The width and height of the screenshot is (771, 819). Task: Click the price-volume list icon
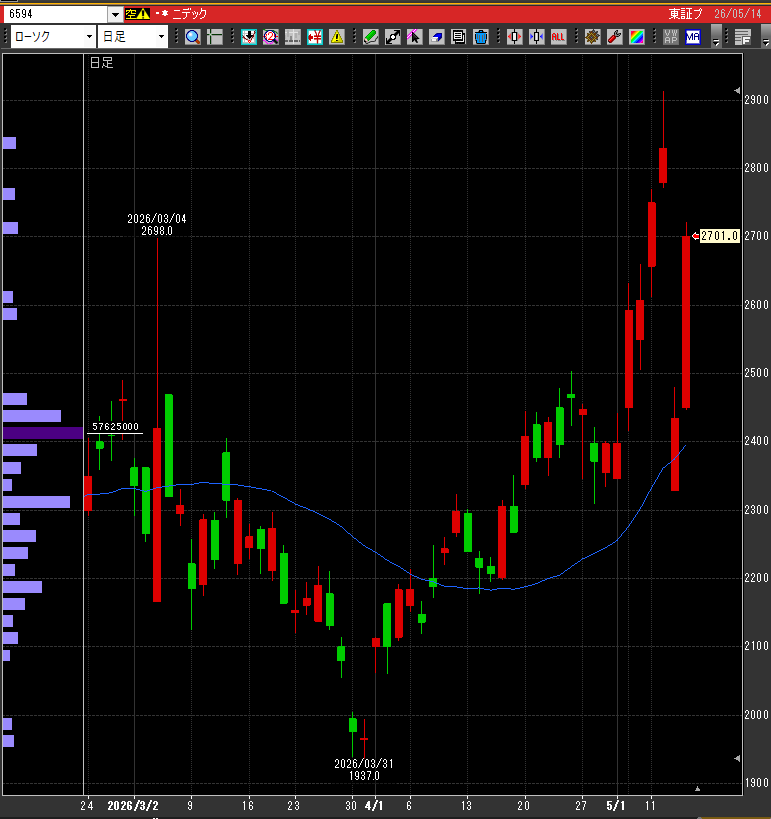tap(742, 37)
